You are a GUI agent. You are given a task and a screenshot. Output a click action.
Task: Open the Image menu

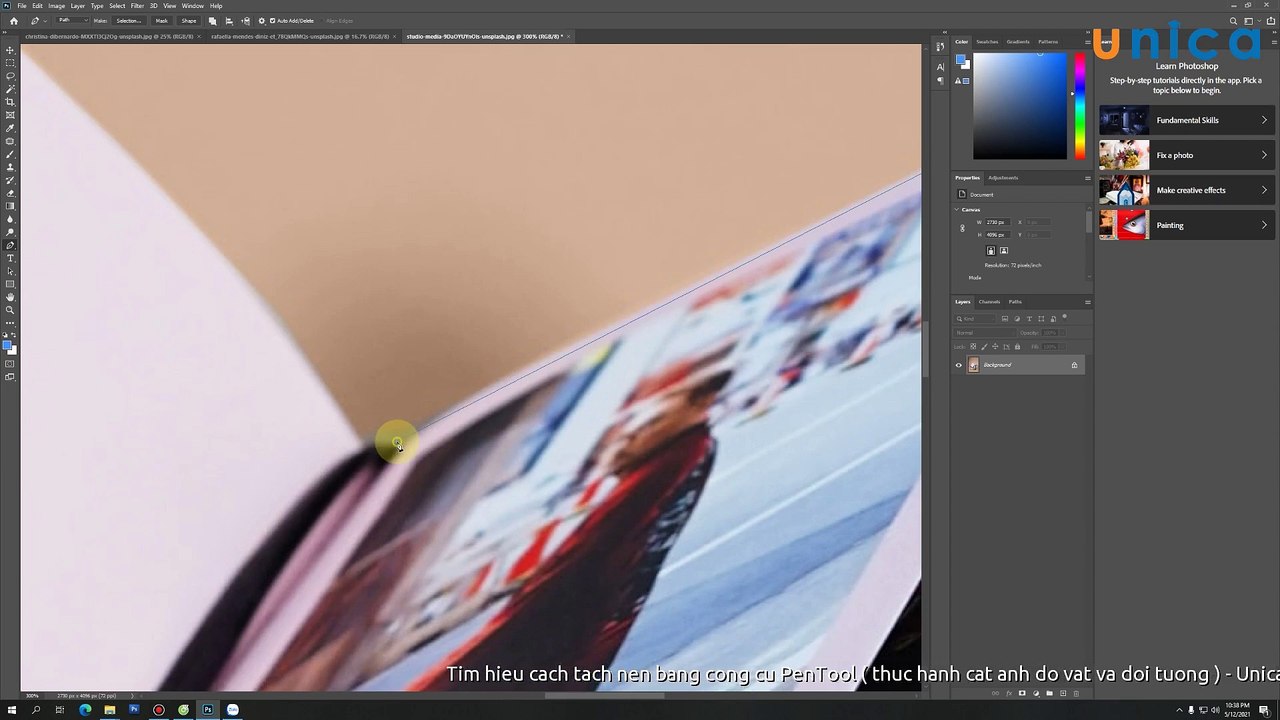pos(57,6)
